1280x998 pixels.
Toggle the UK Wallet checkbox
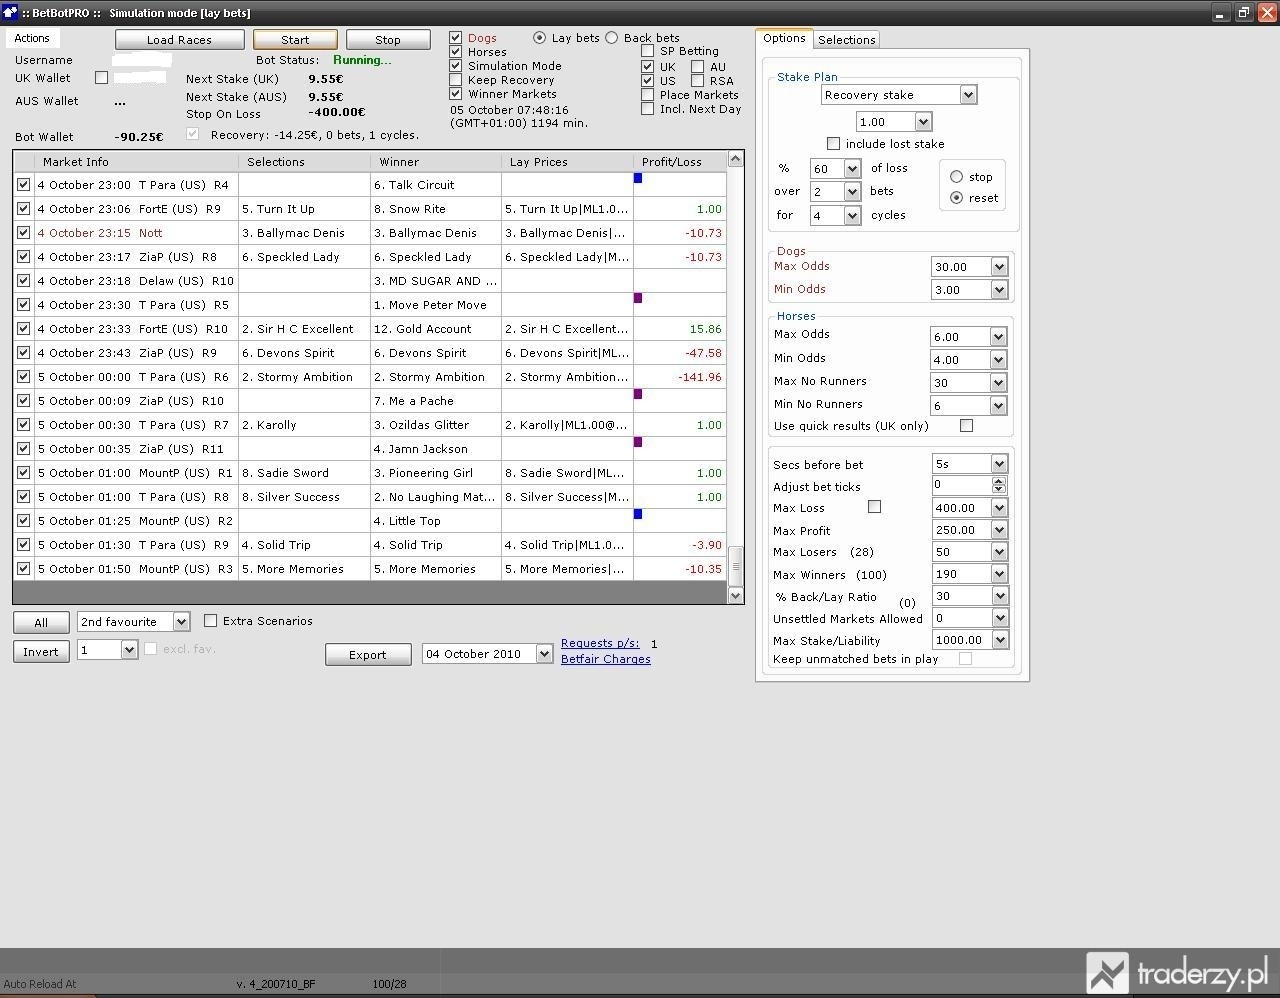point(101,78)
